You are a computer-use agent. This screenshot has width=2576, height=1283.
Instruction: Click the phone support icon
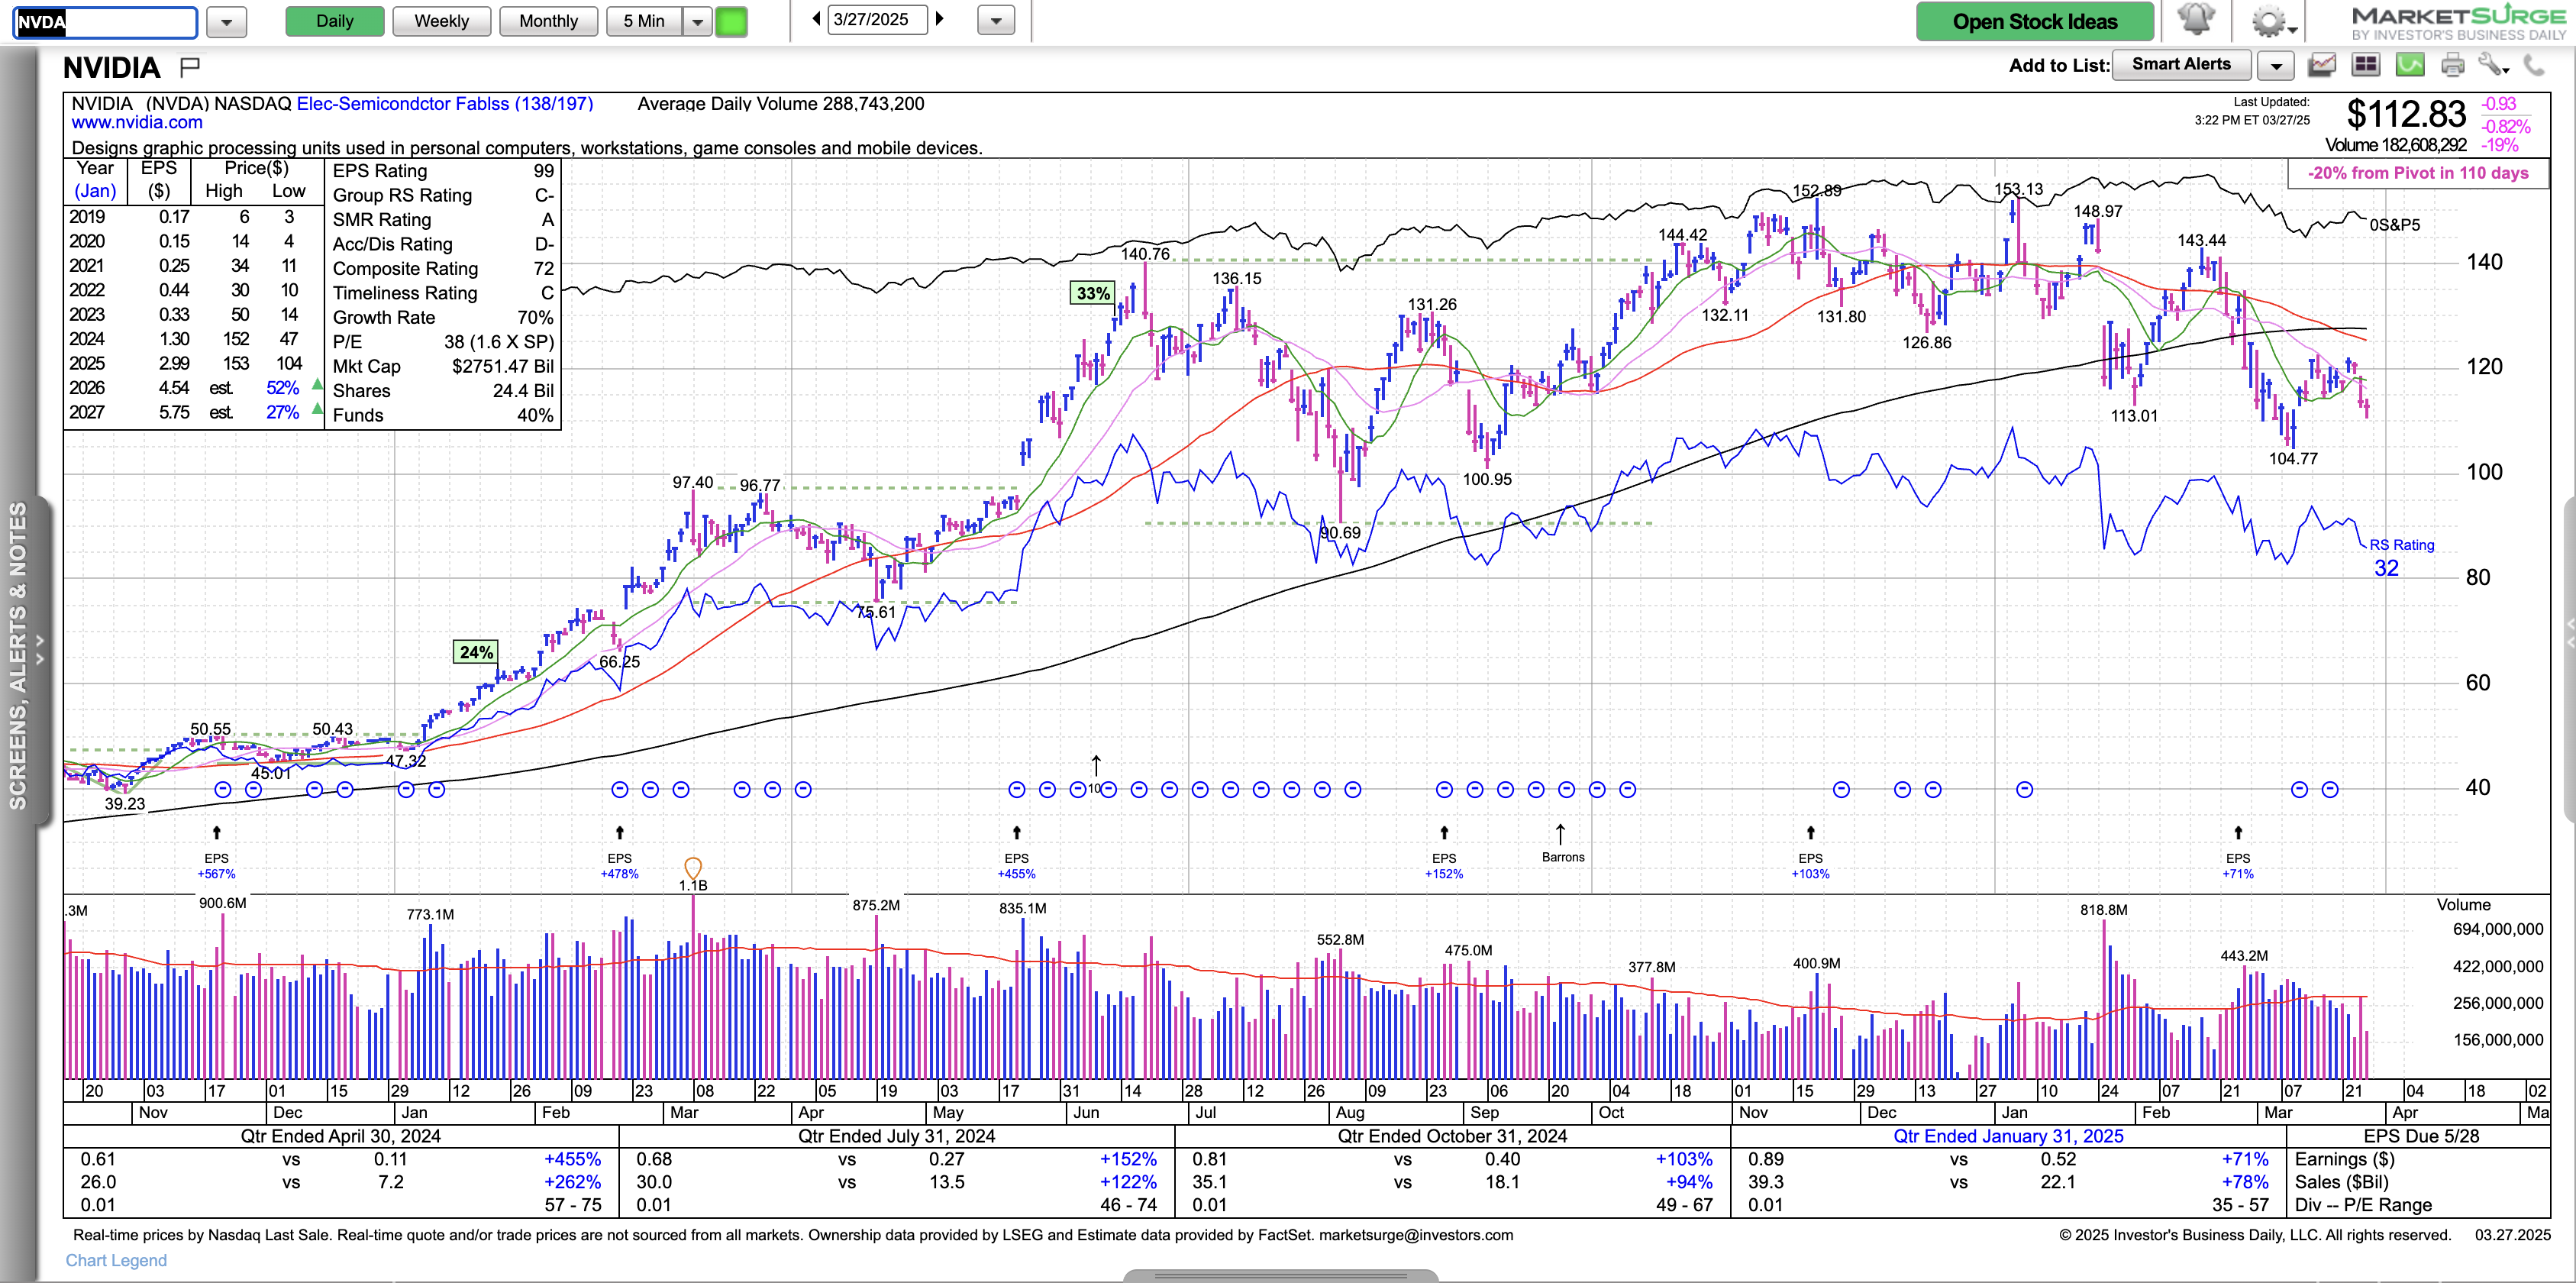pyautogui.click(x=2534, y=66)
